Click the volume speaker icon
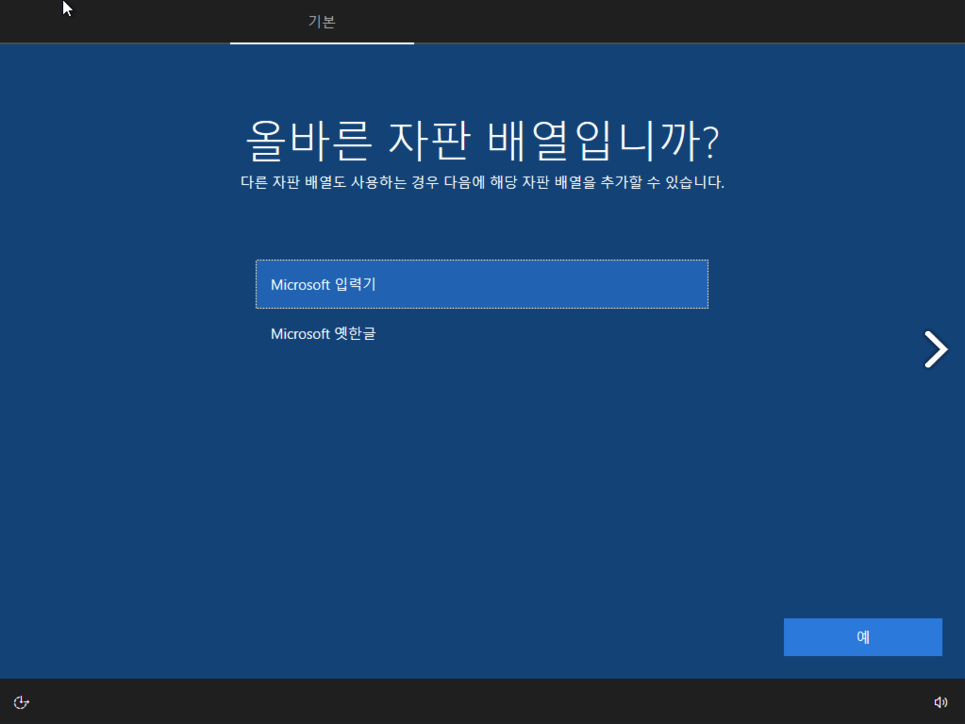The height and width of the screenshot is (724, 965). [x=940, y=702]
